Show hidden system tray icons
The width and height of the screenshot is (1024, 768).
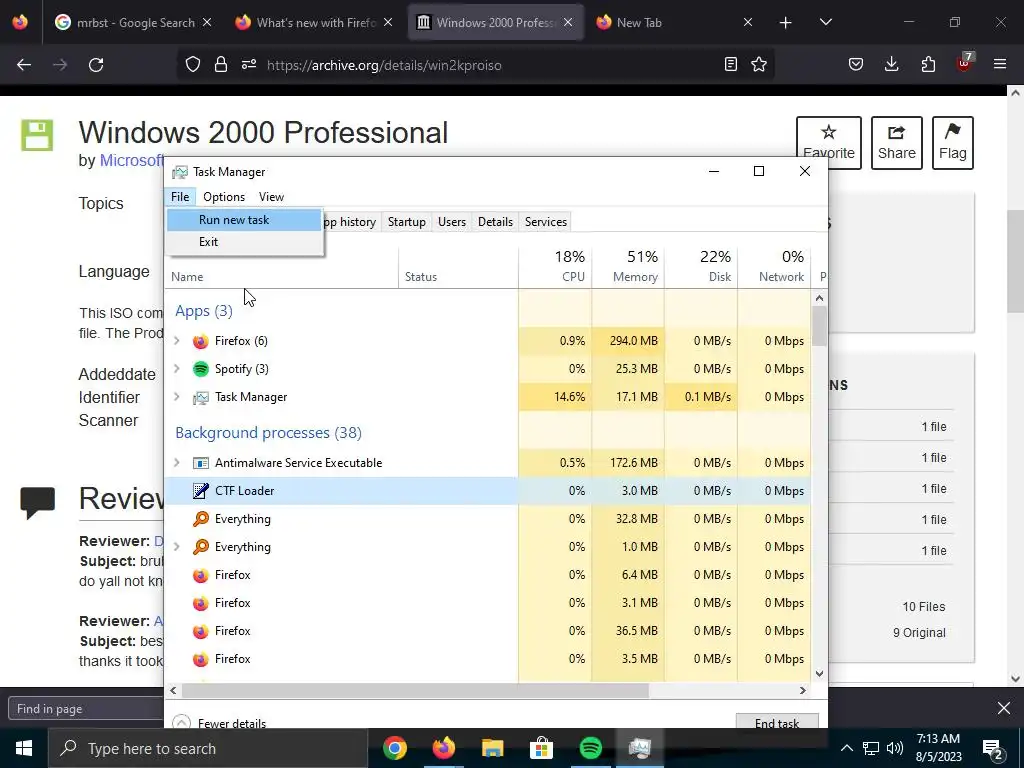click(846, 748)
